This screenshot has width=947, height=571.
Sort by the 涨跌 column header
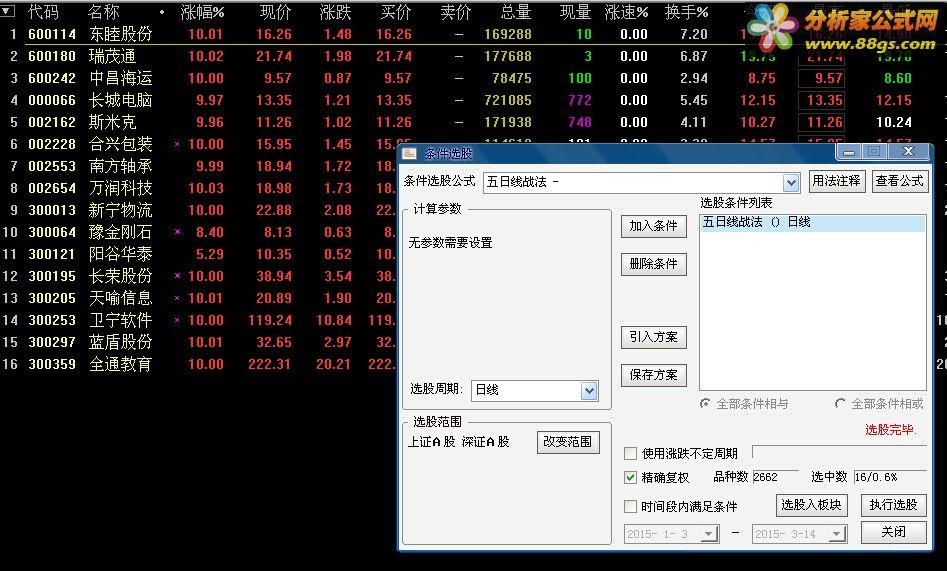[335, 11]
